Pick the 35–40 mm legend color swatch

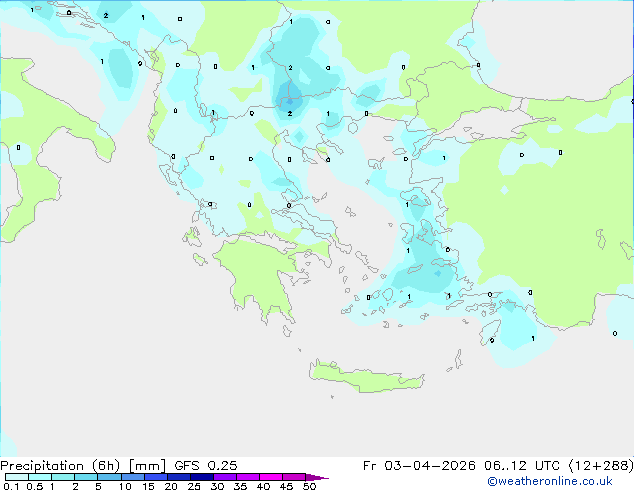(247, 477)
